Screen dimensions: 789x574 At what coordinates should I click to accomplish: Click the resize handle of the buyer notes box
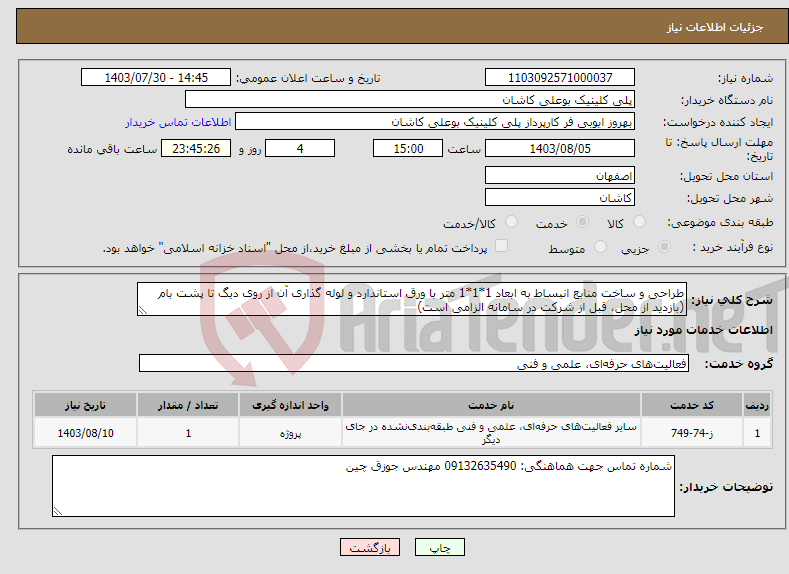click(57, 512)
